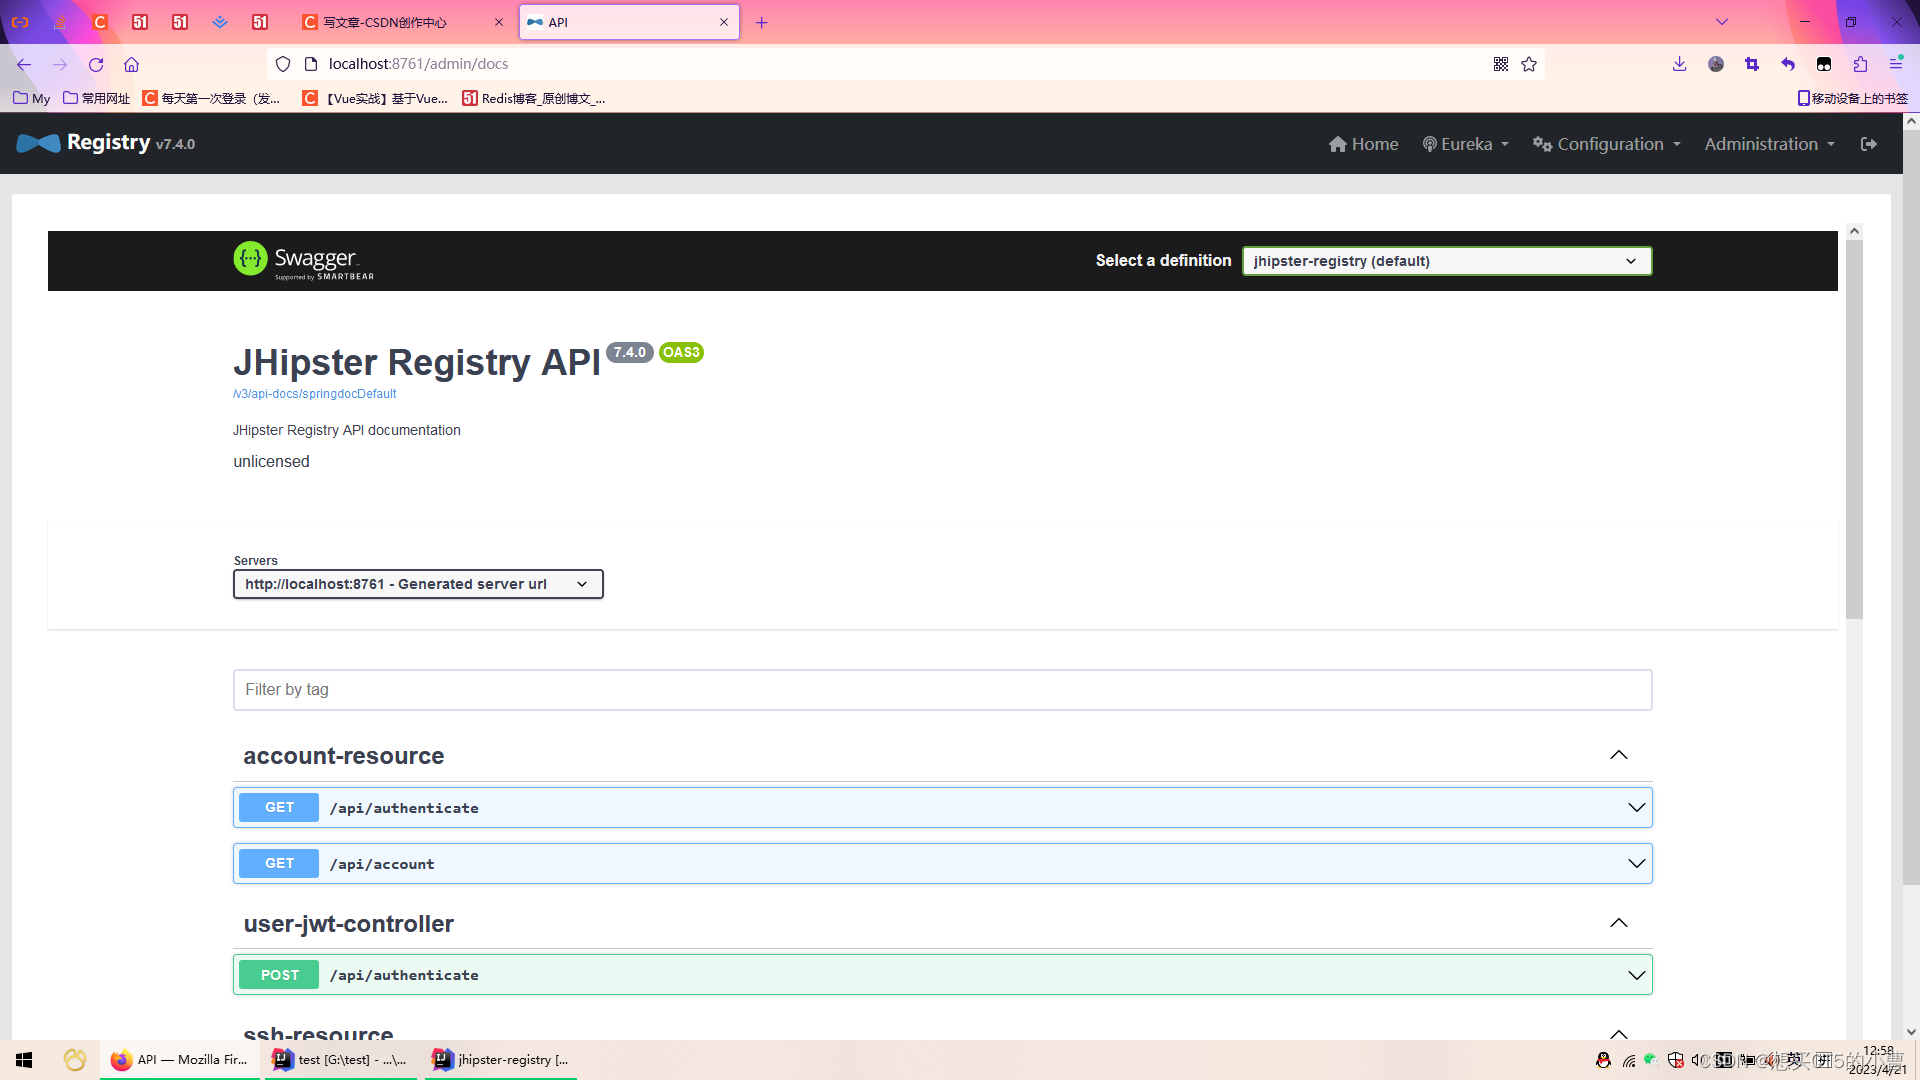Image resolution: width=1920 pixels, height=1080 pixels.
Task: Click the inner Swagger panel scrollbar
Action: (x=1854, y=430)
